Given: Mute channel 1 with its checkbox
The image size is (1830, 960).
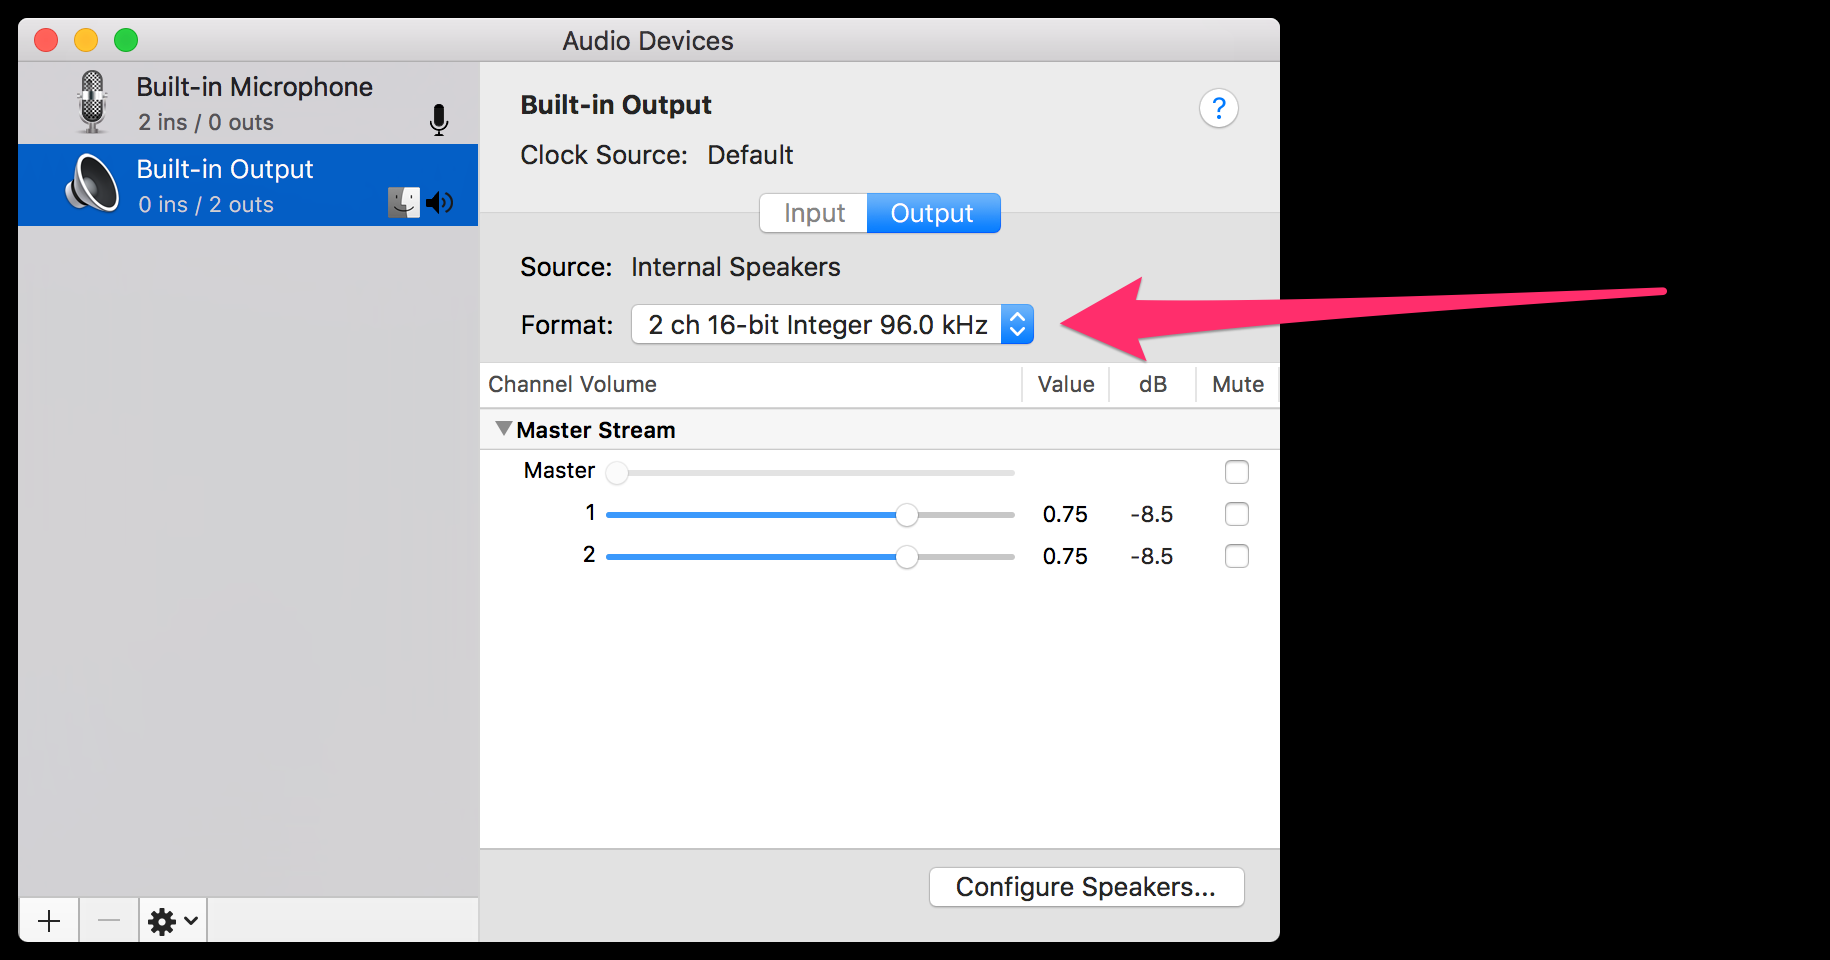Looking at the screenshot, I should pyautogui.click(x=1237, y=514).
